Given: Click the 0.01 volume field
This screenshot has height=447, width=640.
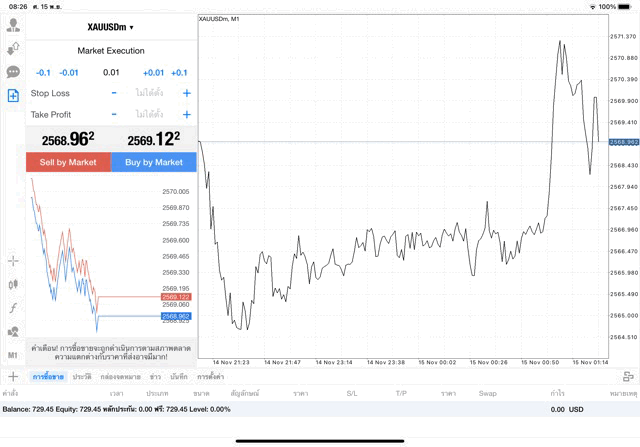Looking at the screenshot, I should pyautogui.click(x=111, y=72).
